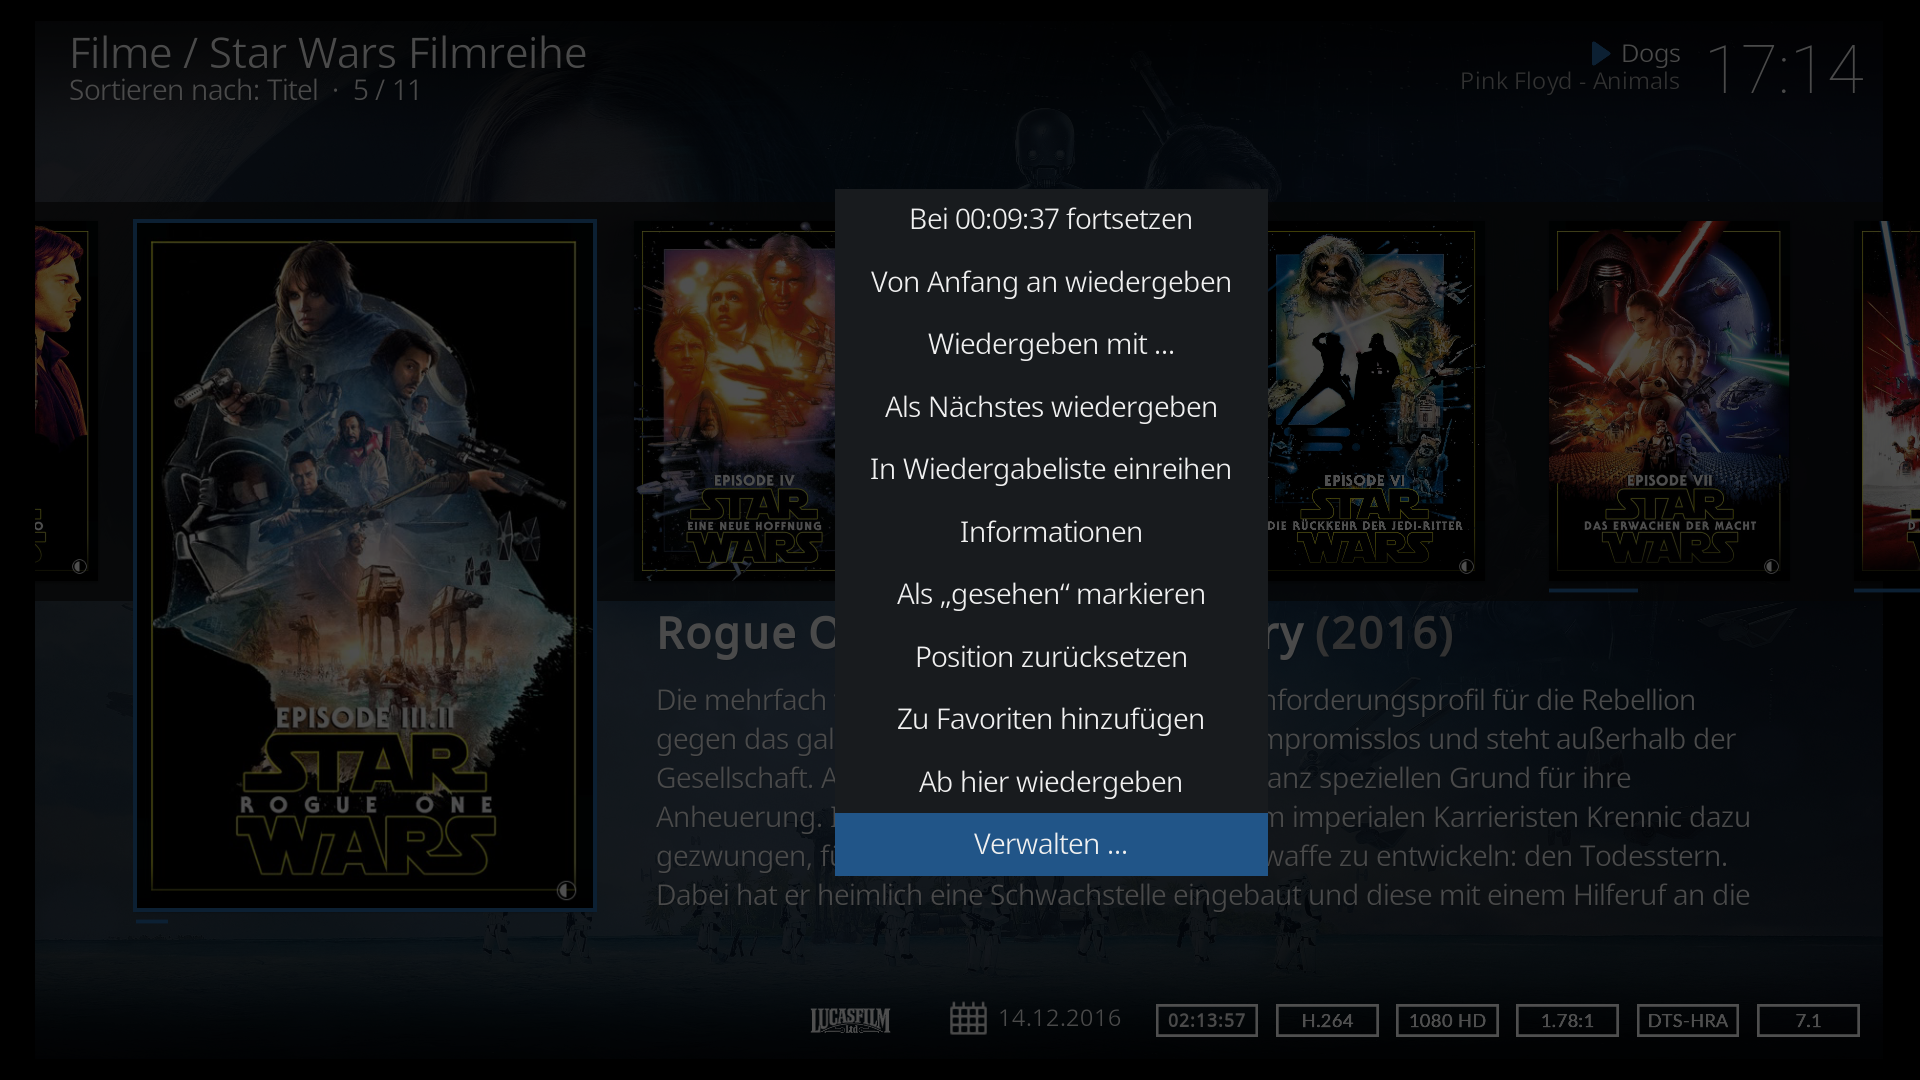
Task: Click the 1080 HD resolution badge
Action: [x=1447, y=1020]
